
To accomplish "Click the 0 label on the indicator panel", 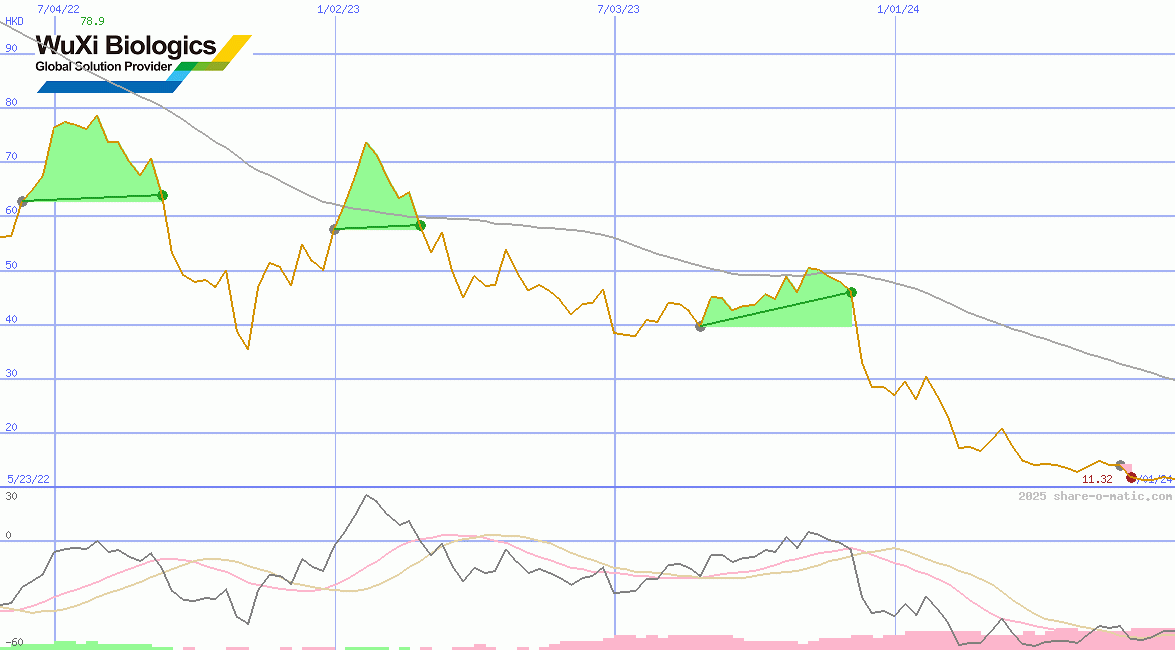I will tap(8, 535).
